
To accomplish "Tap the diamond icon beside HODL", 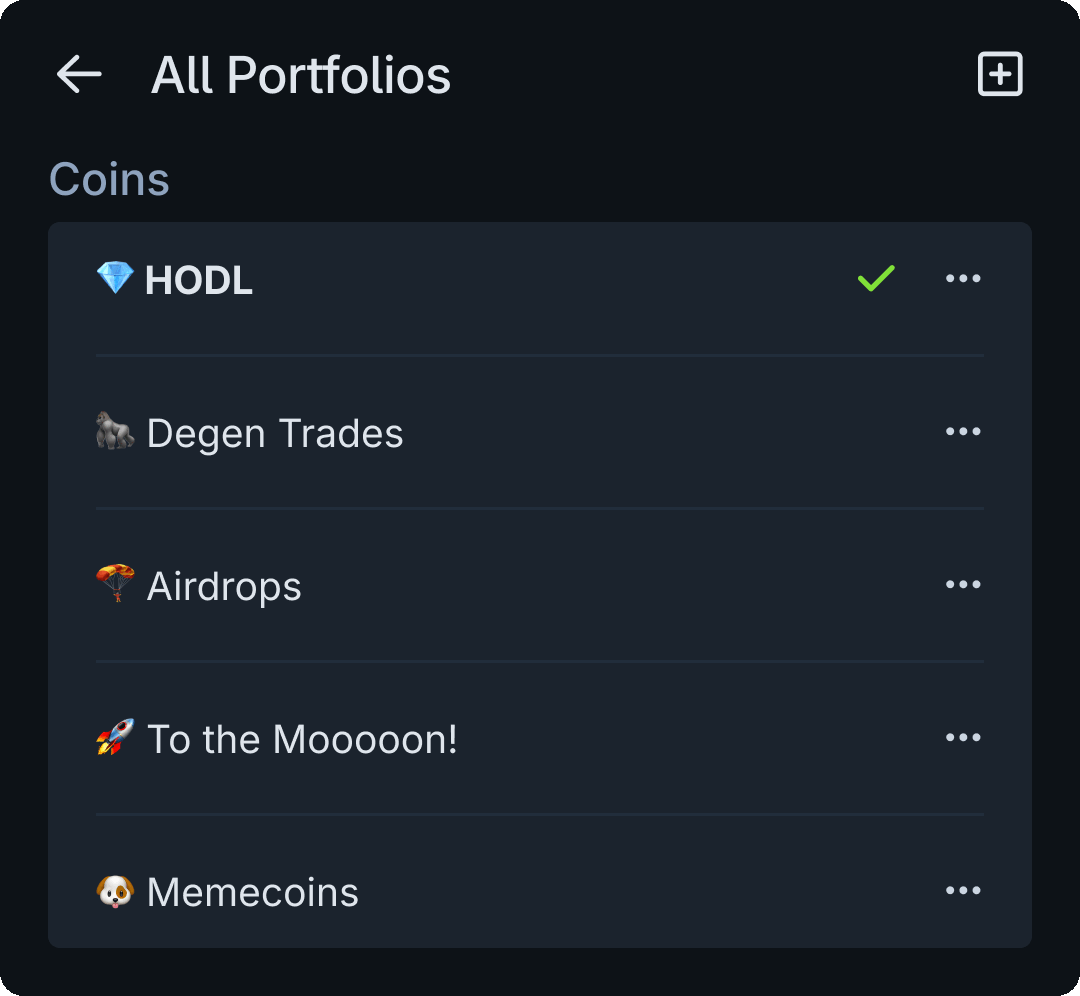I will tap(115, 280).
